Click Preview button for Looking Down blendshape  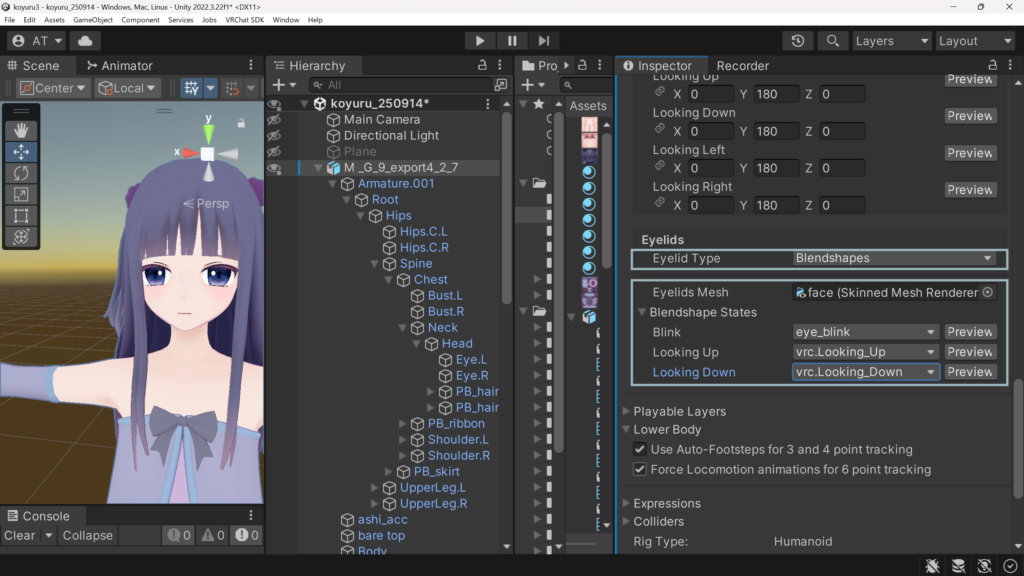tap(970, 372)
